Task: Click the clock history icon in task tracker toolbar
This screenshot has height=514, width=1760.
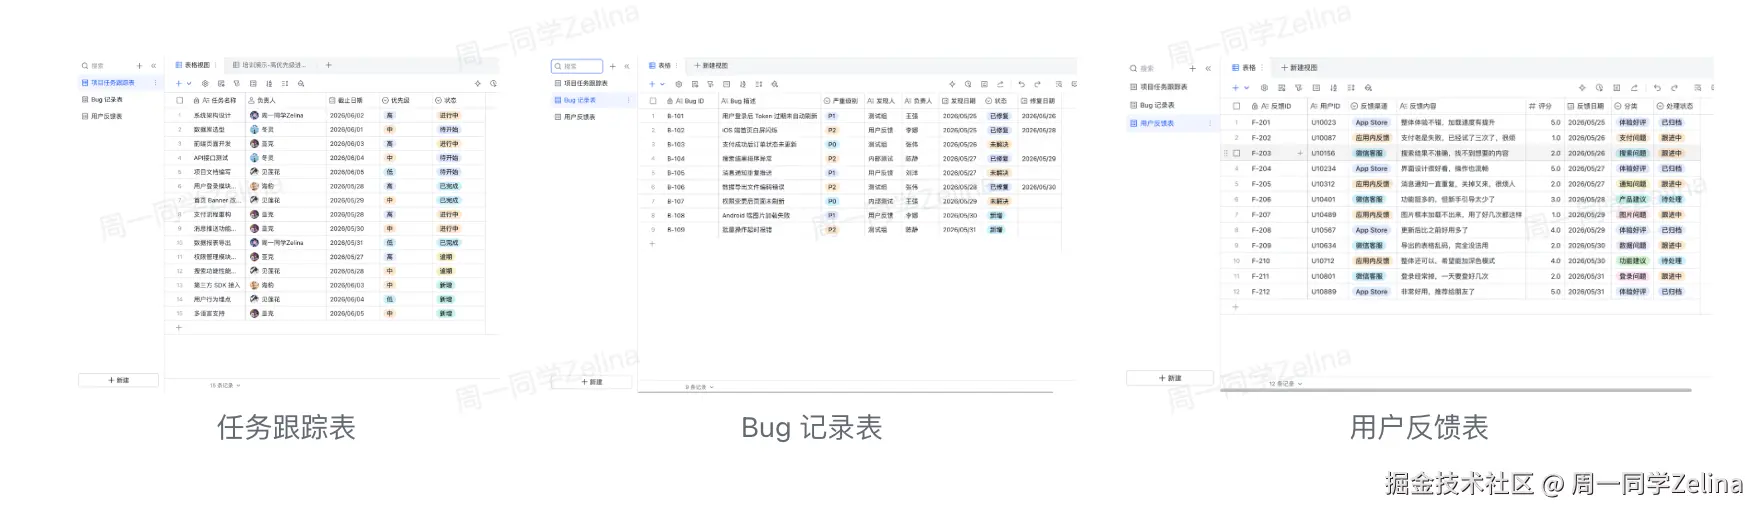Action: 493,84
